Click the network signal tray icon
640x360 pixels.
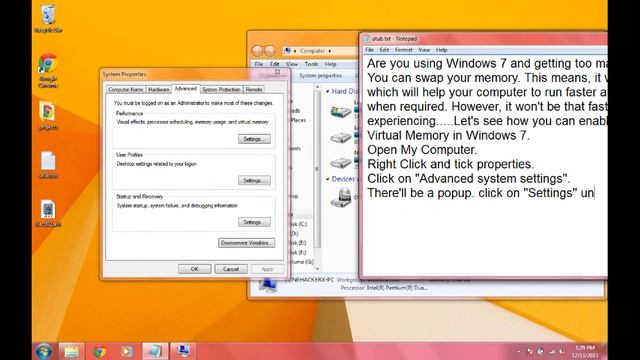tap(551, 351)
